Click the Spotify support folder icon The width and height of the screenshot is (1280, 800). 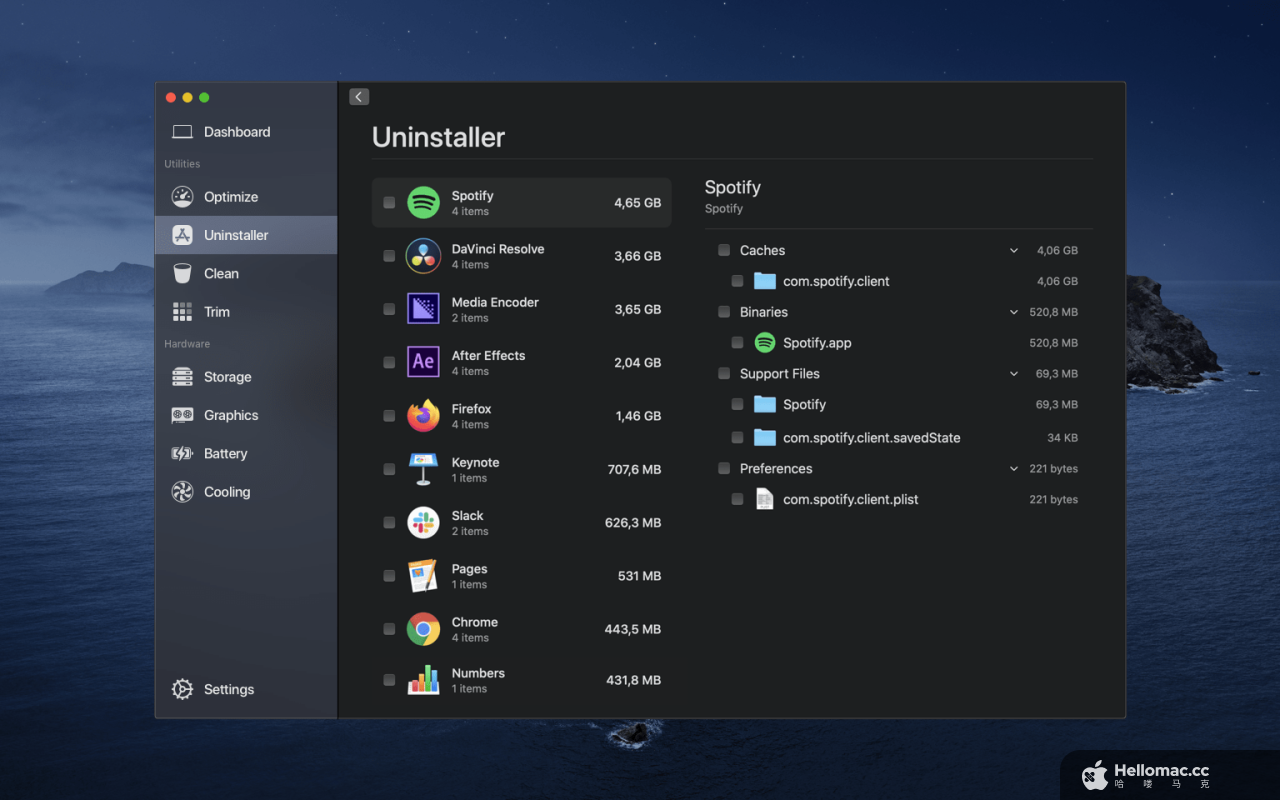765,404
